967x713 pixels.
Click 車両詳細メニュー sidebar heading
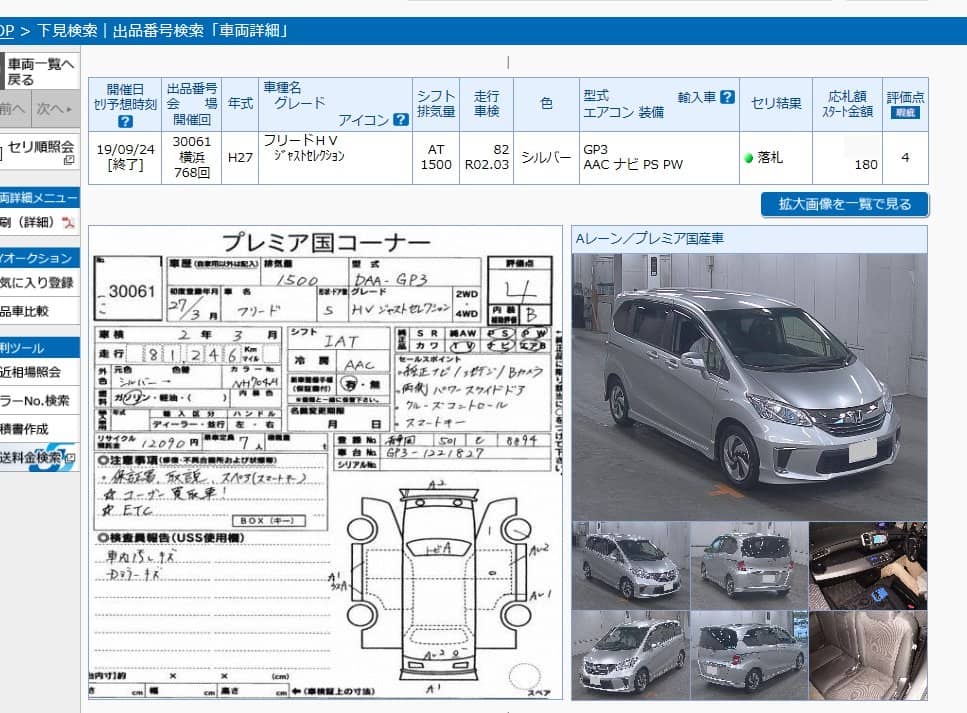39,197
